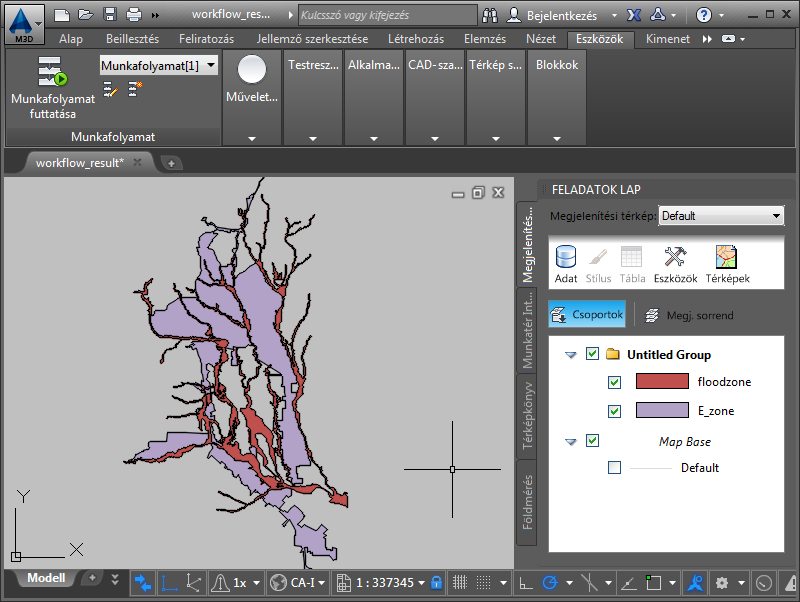The height and width of the screenshot is (602, 800).
Task: Uncheck the floodzone layer checkbox
Action: click(x=615, y=382)
